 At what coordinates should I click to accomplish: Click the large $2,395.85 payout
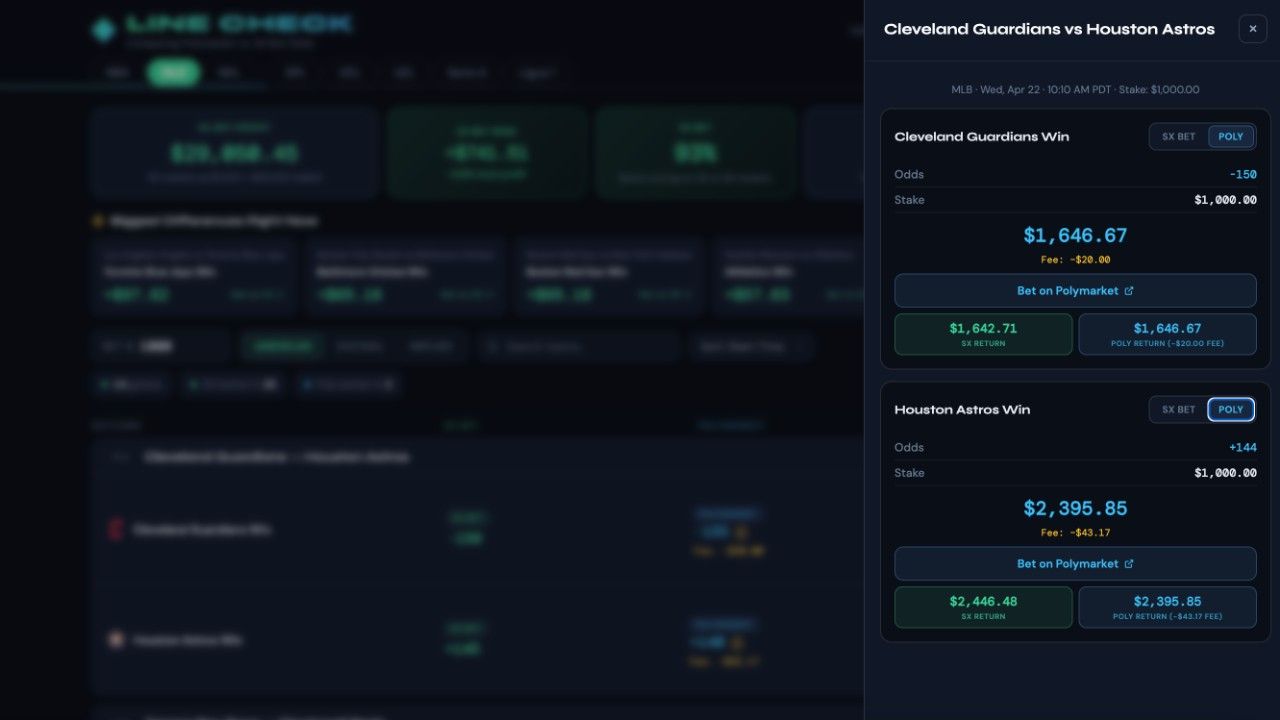(x=1075, y=509)
